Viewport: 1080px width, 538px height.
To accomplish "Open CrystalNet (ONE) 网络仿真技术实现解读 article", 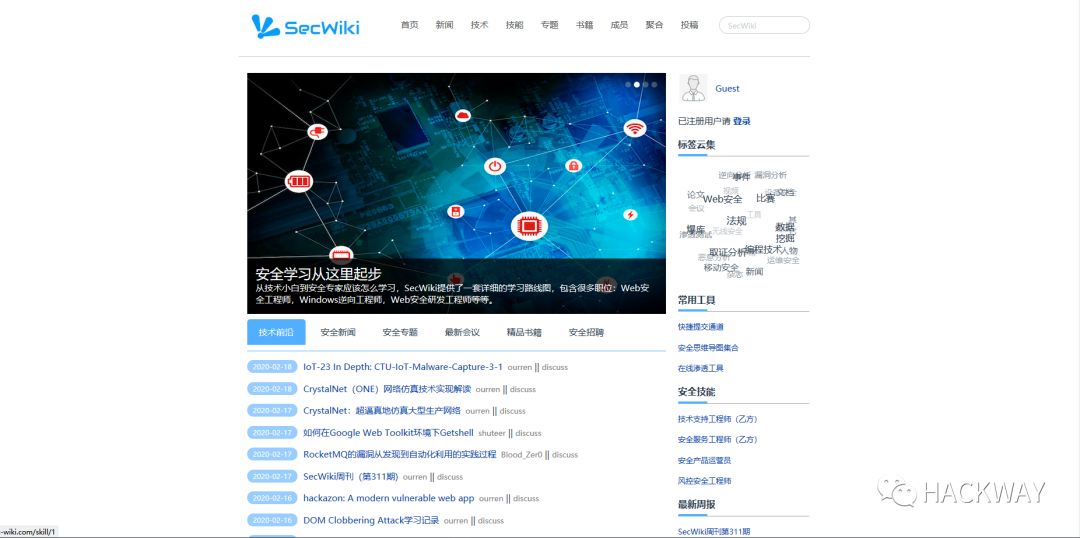I will 387,389.
